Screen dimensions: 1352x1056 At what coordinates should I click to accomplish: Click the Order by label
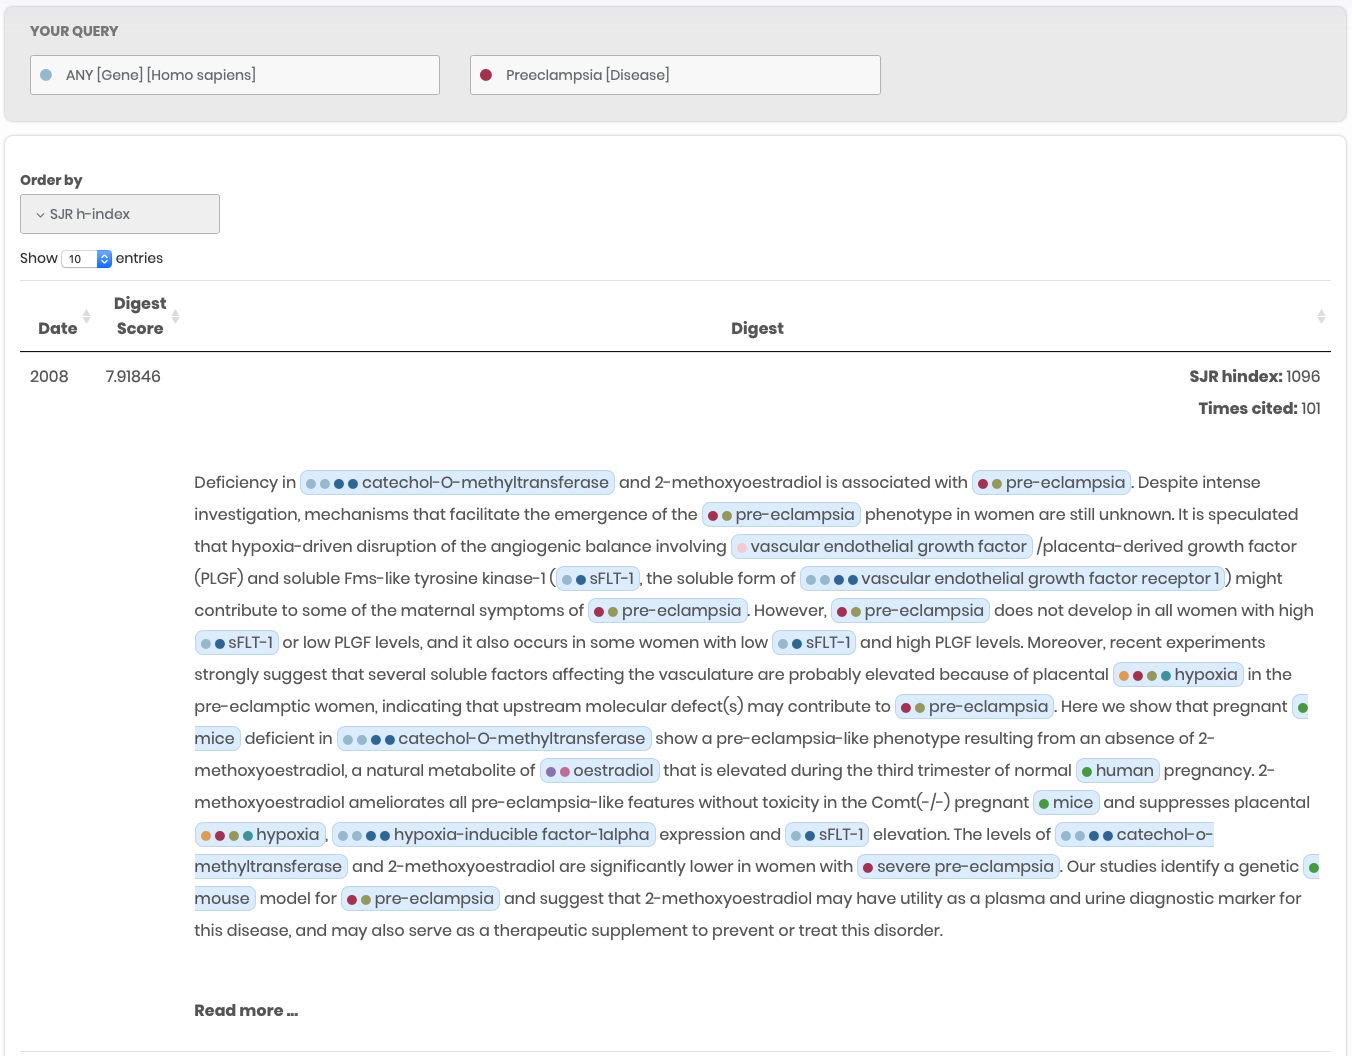(51, 180)
